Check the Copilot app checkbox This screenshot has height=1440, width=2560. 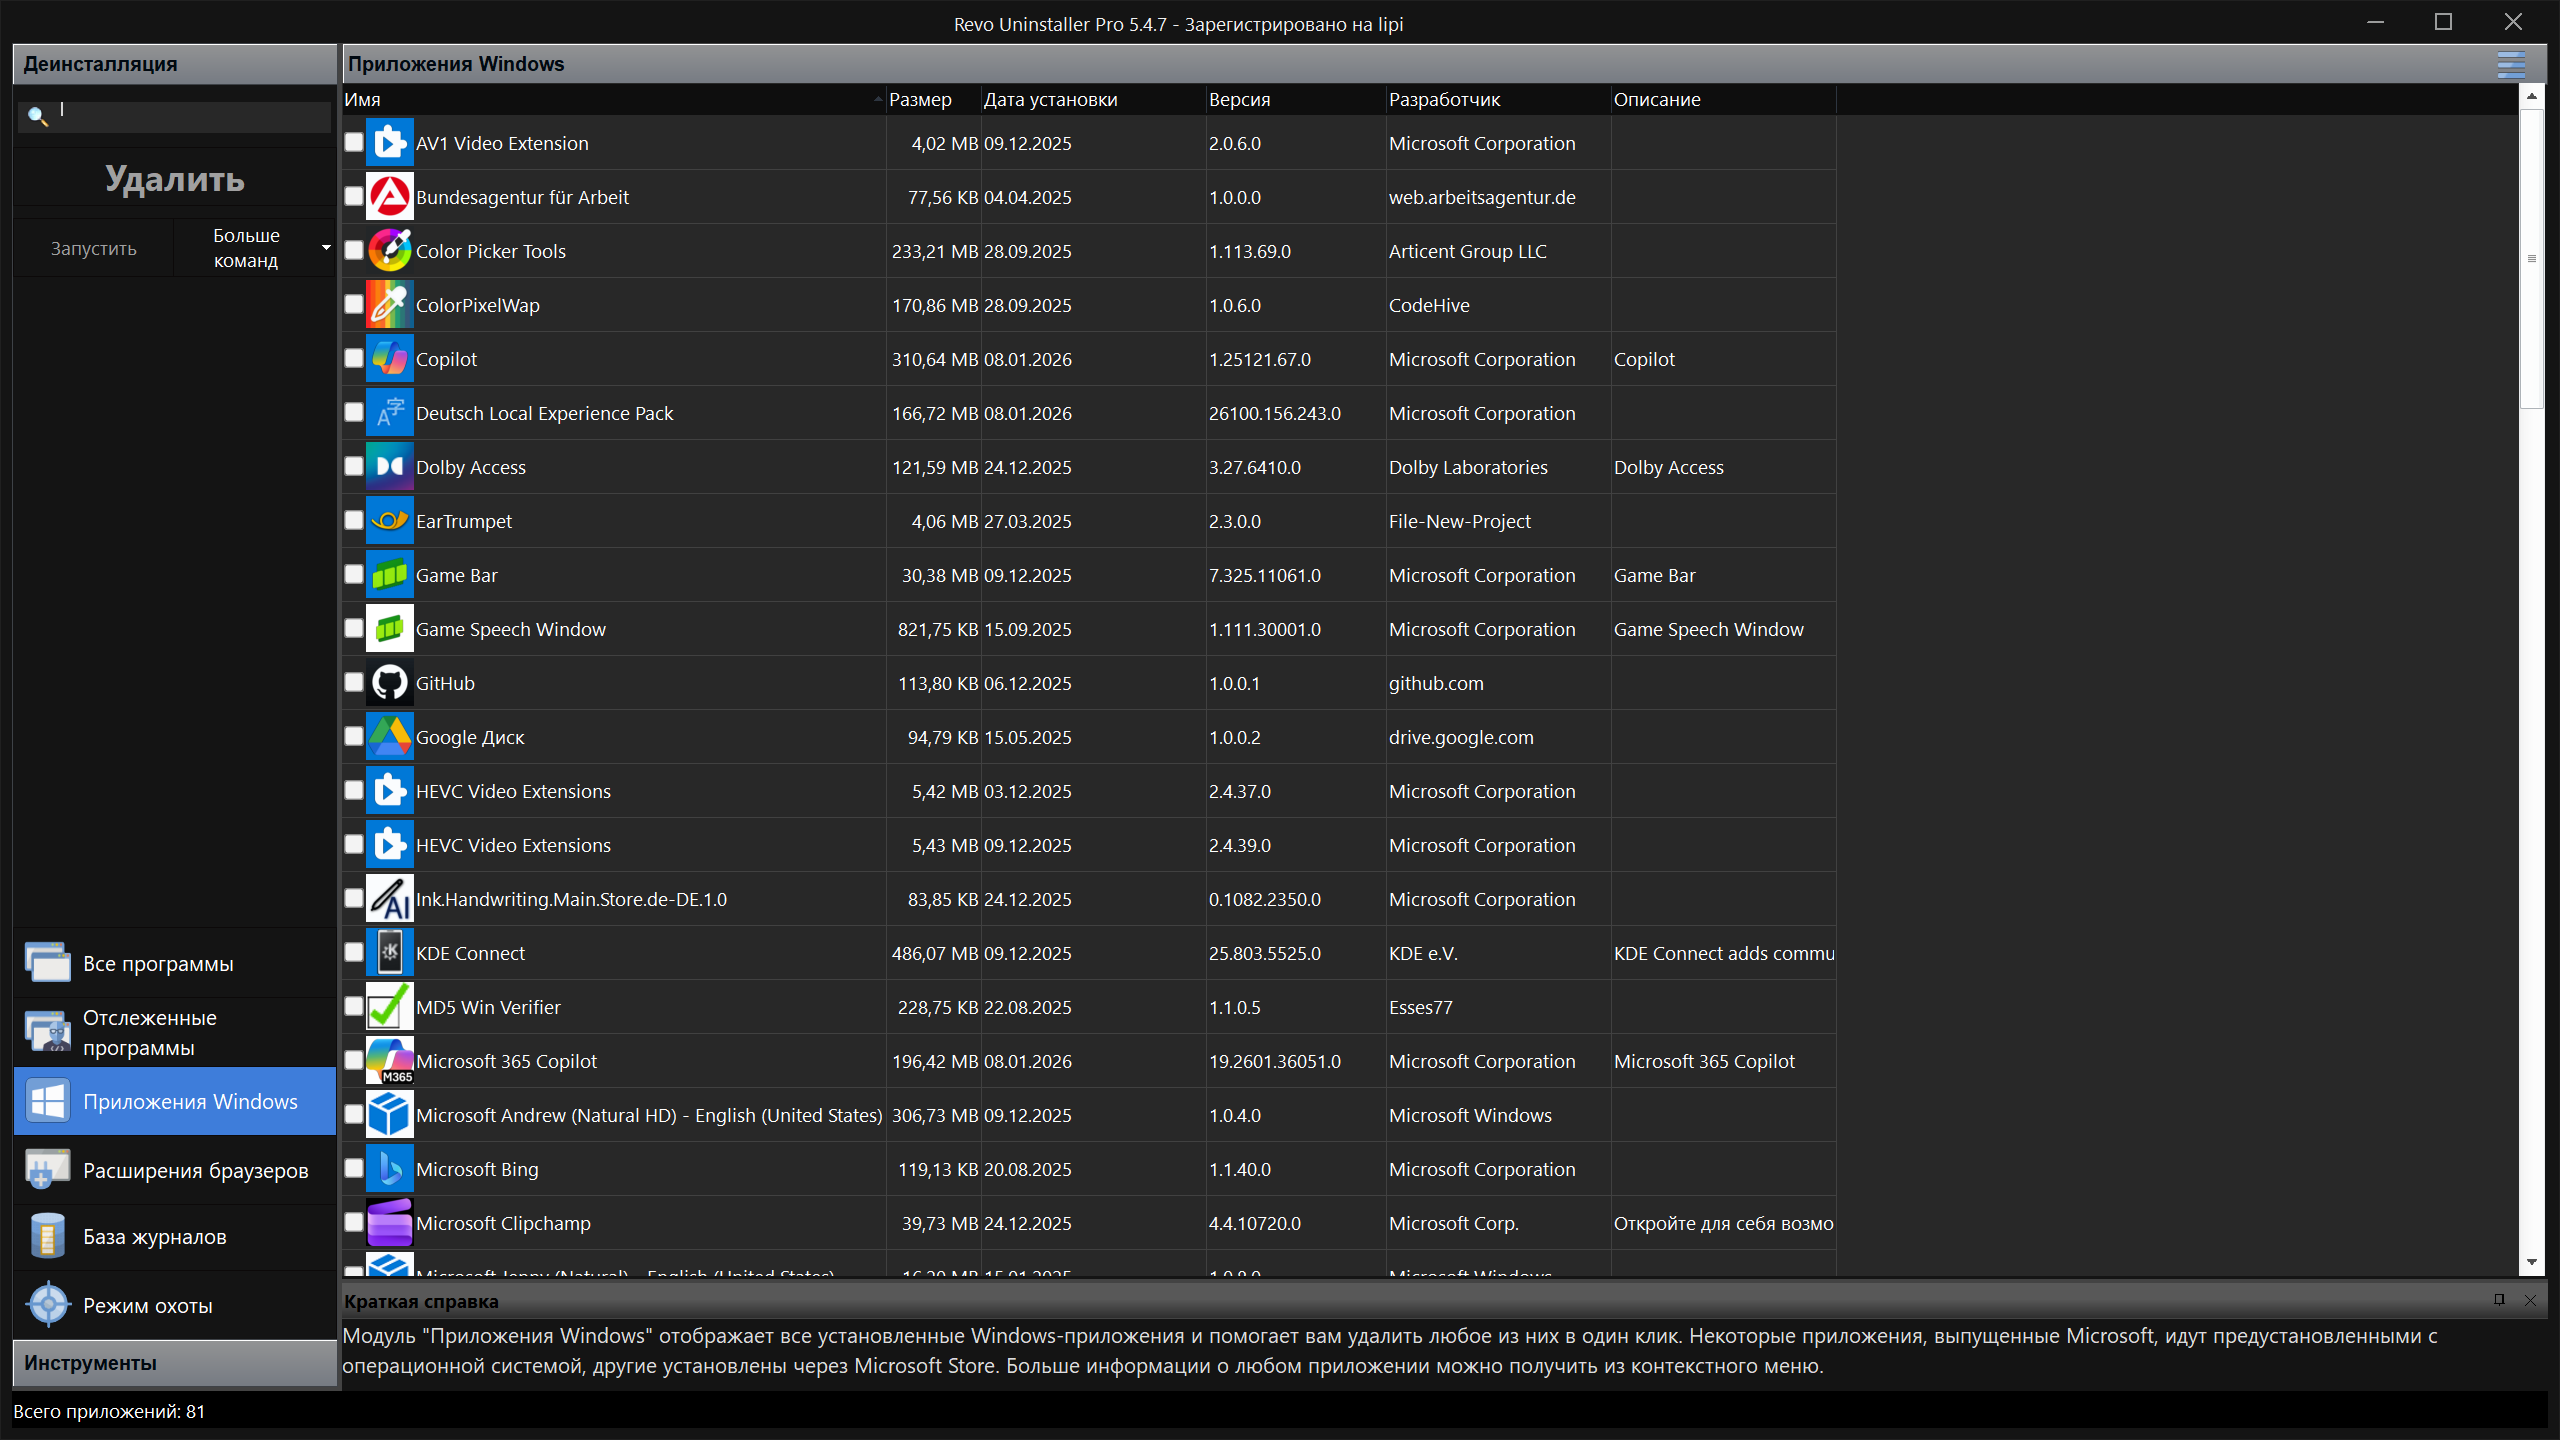pos(354,358)
